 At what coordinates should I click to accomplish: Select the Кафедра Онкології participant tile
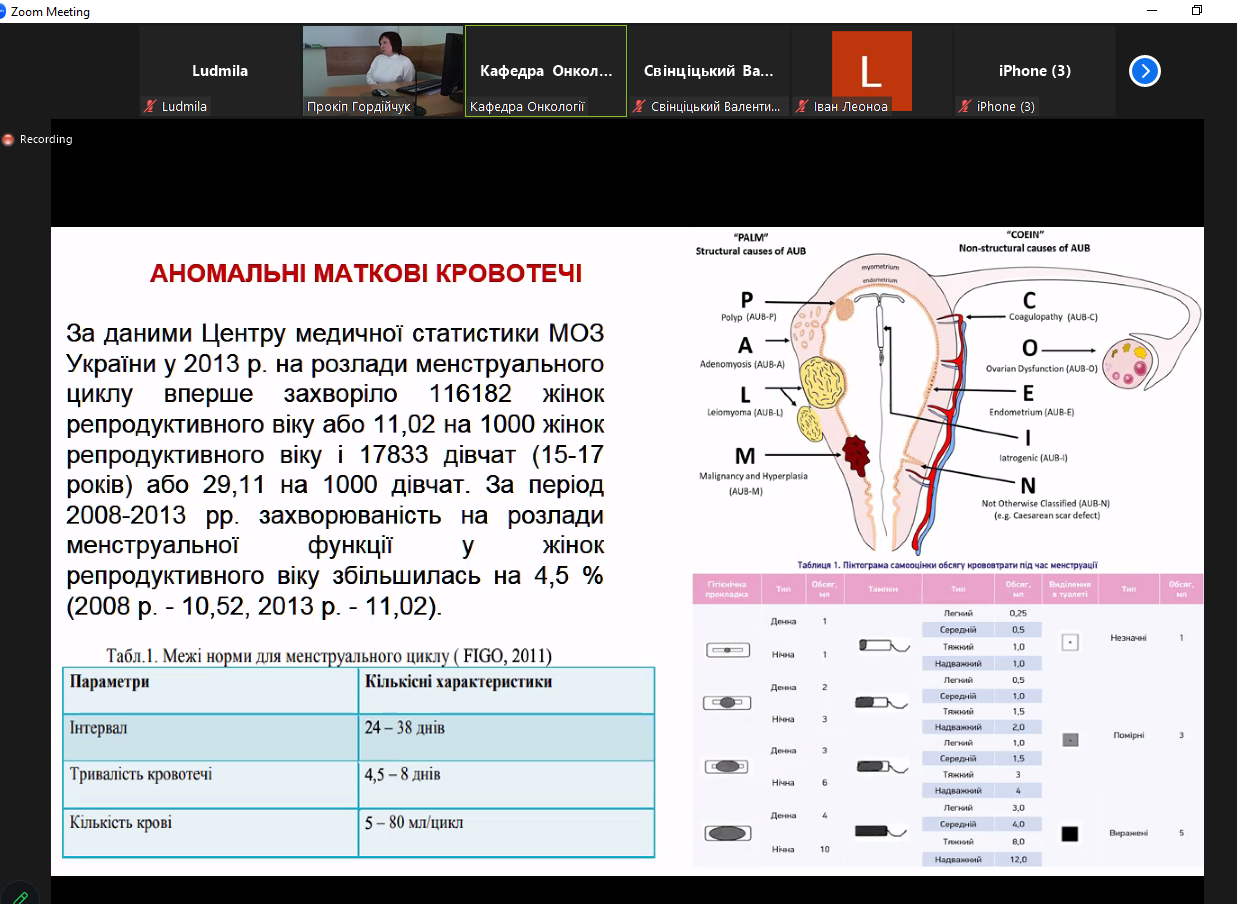click(546, 72)
